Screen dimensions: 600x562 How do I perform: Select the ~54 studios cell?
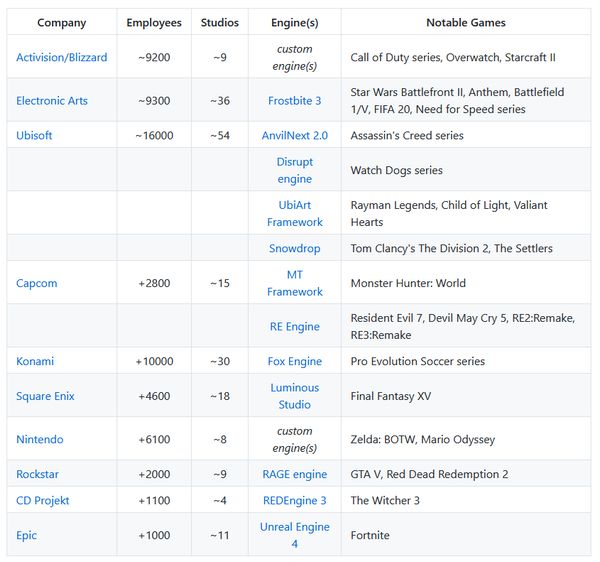tap(220, 135)
